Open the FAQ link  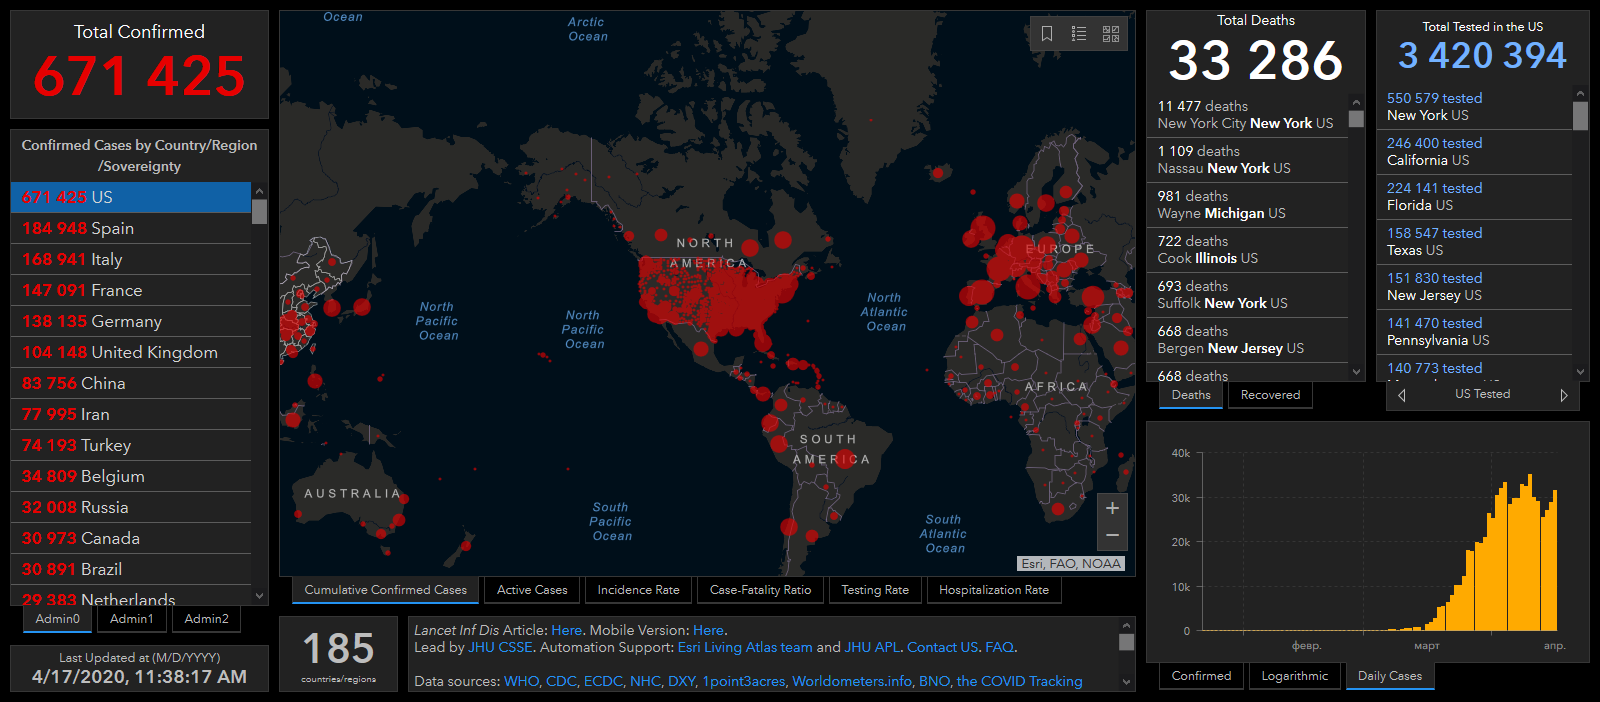[x=999, y=647]
